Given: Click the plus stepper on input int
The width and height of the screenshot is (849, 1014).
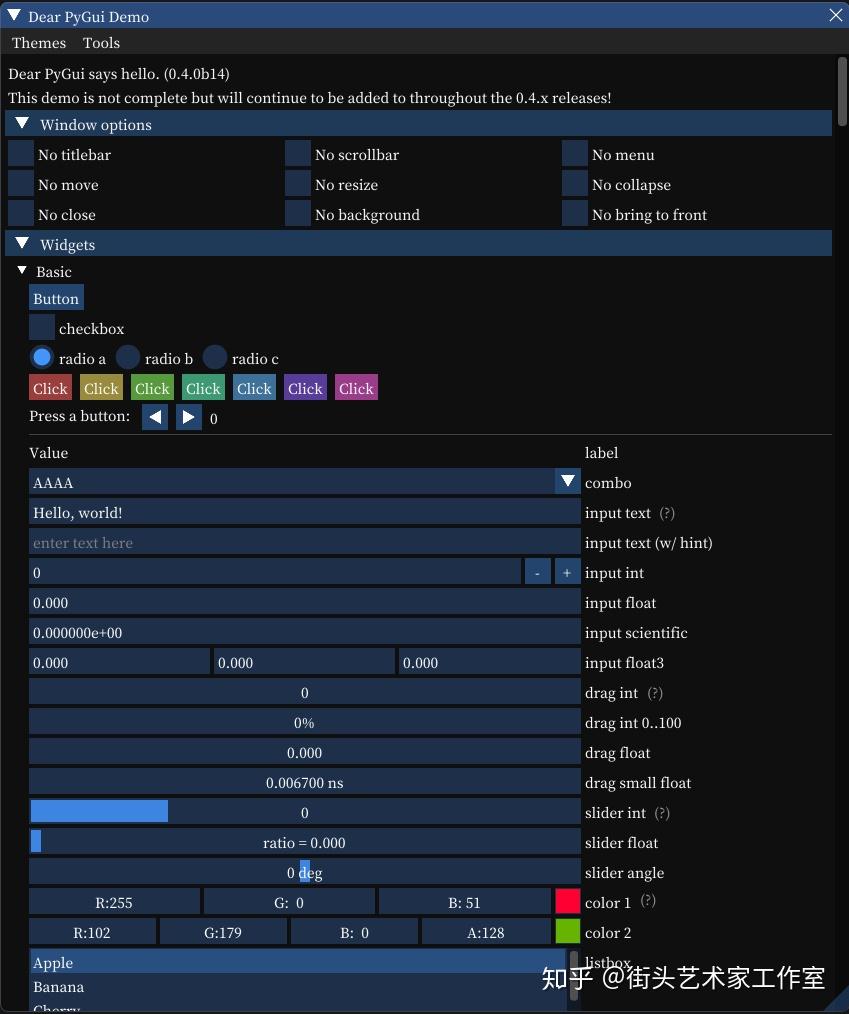Looking at the screenshot, I should [x=567, y=572].
